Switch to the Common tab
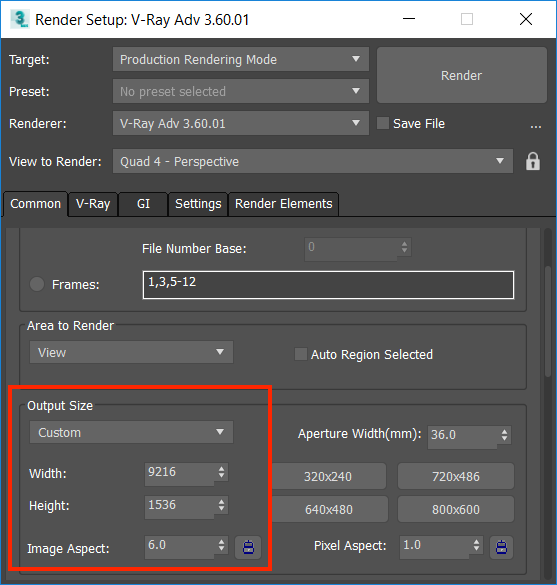Image resolution: width=557 pixels, height=585 pixels. click(35, 204)
